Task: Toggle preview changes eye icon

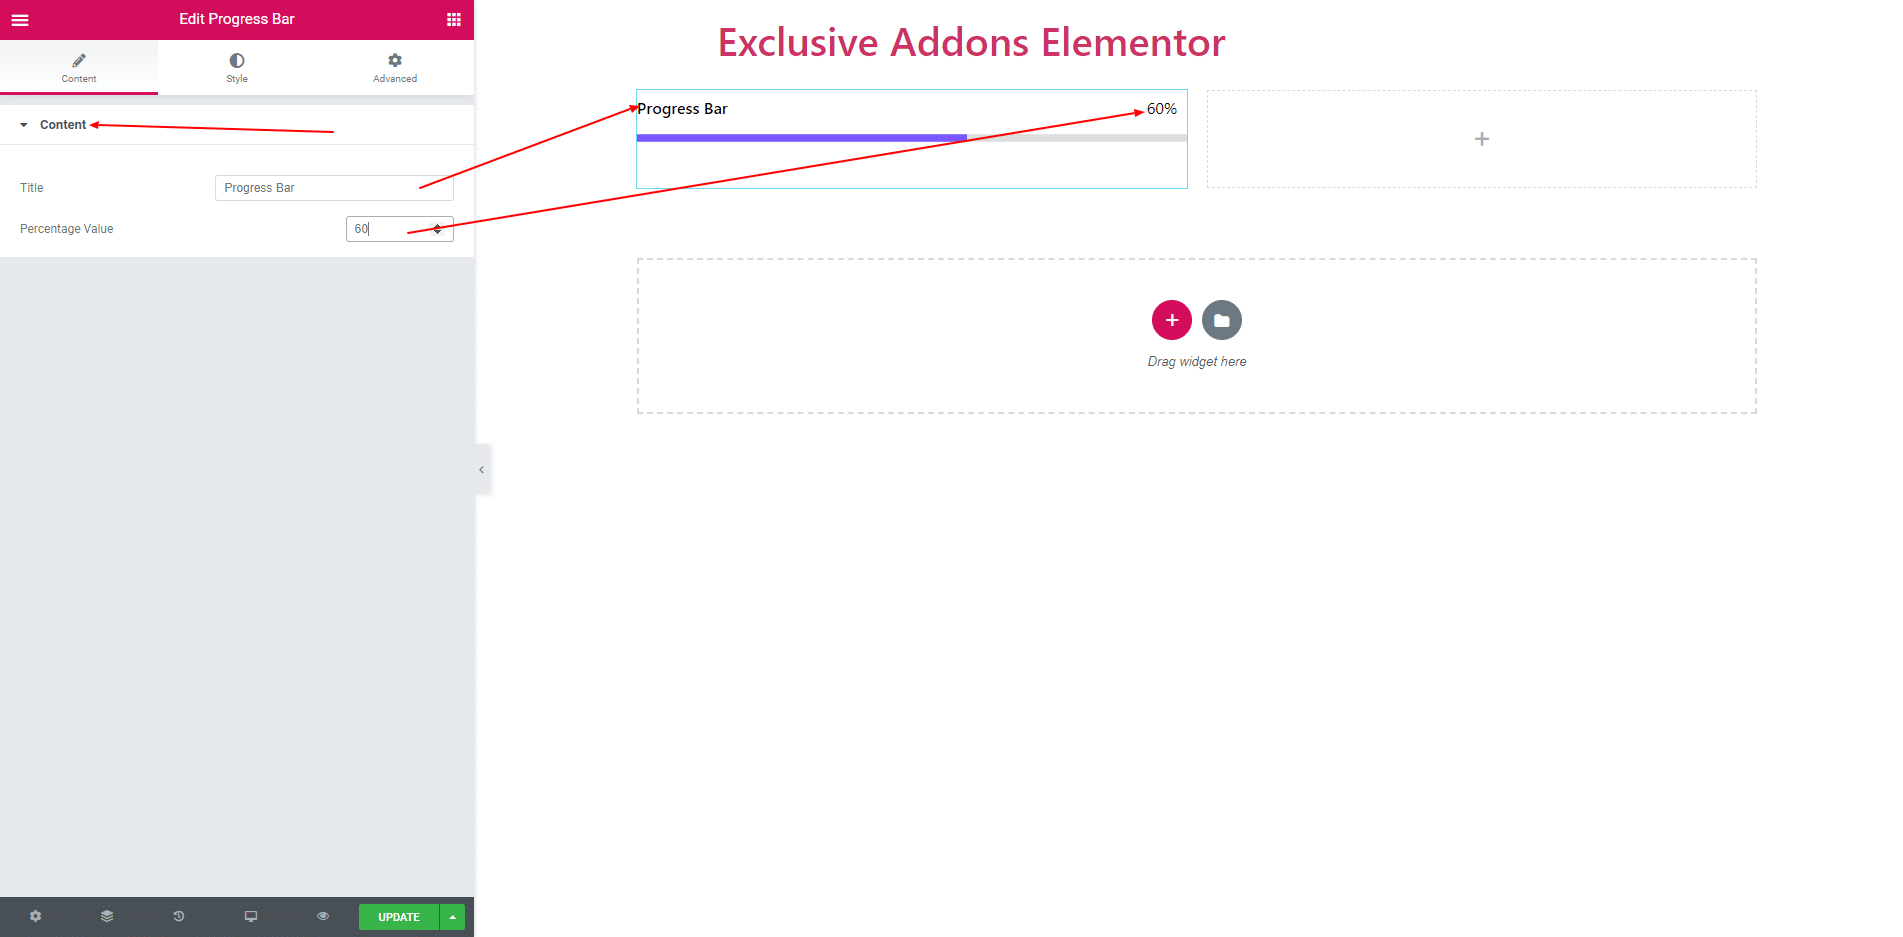Action: point(323,916)
